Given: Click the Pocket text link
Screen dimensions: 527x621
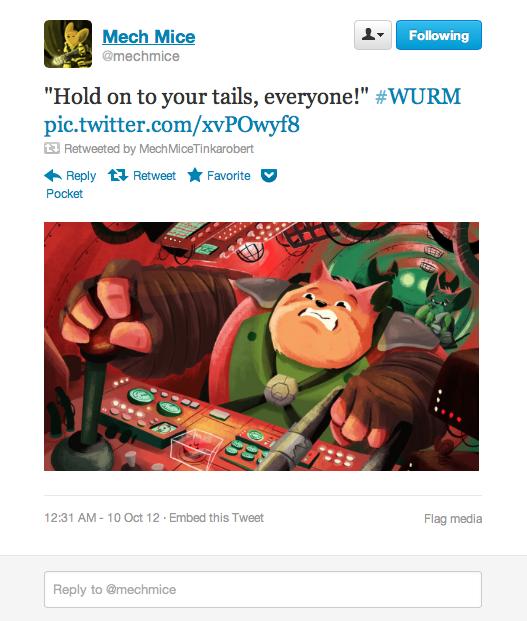Looking at the screenshot, I should (x=65, y=194).
